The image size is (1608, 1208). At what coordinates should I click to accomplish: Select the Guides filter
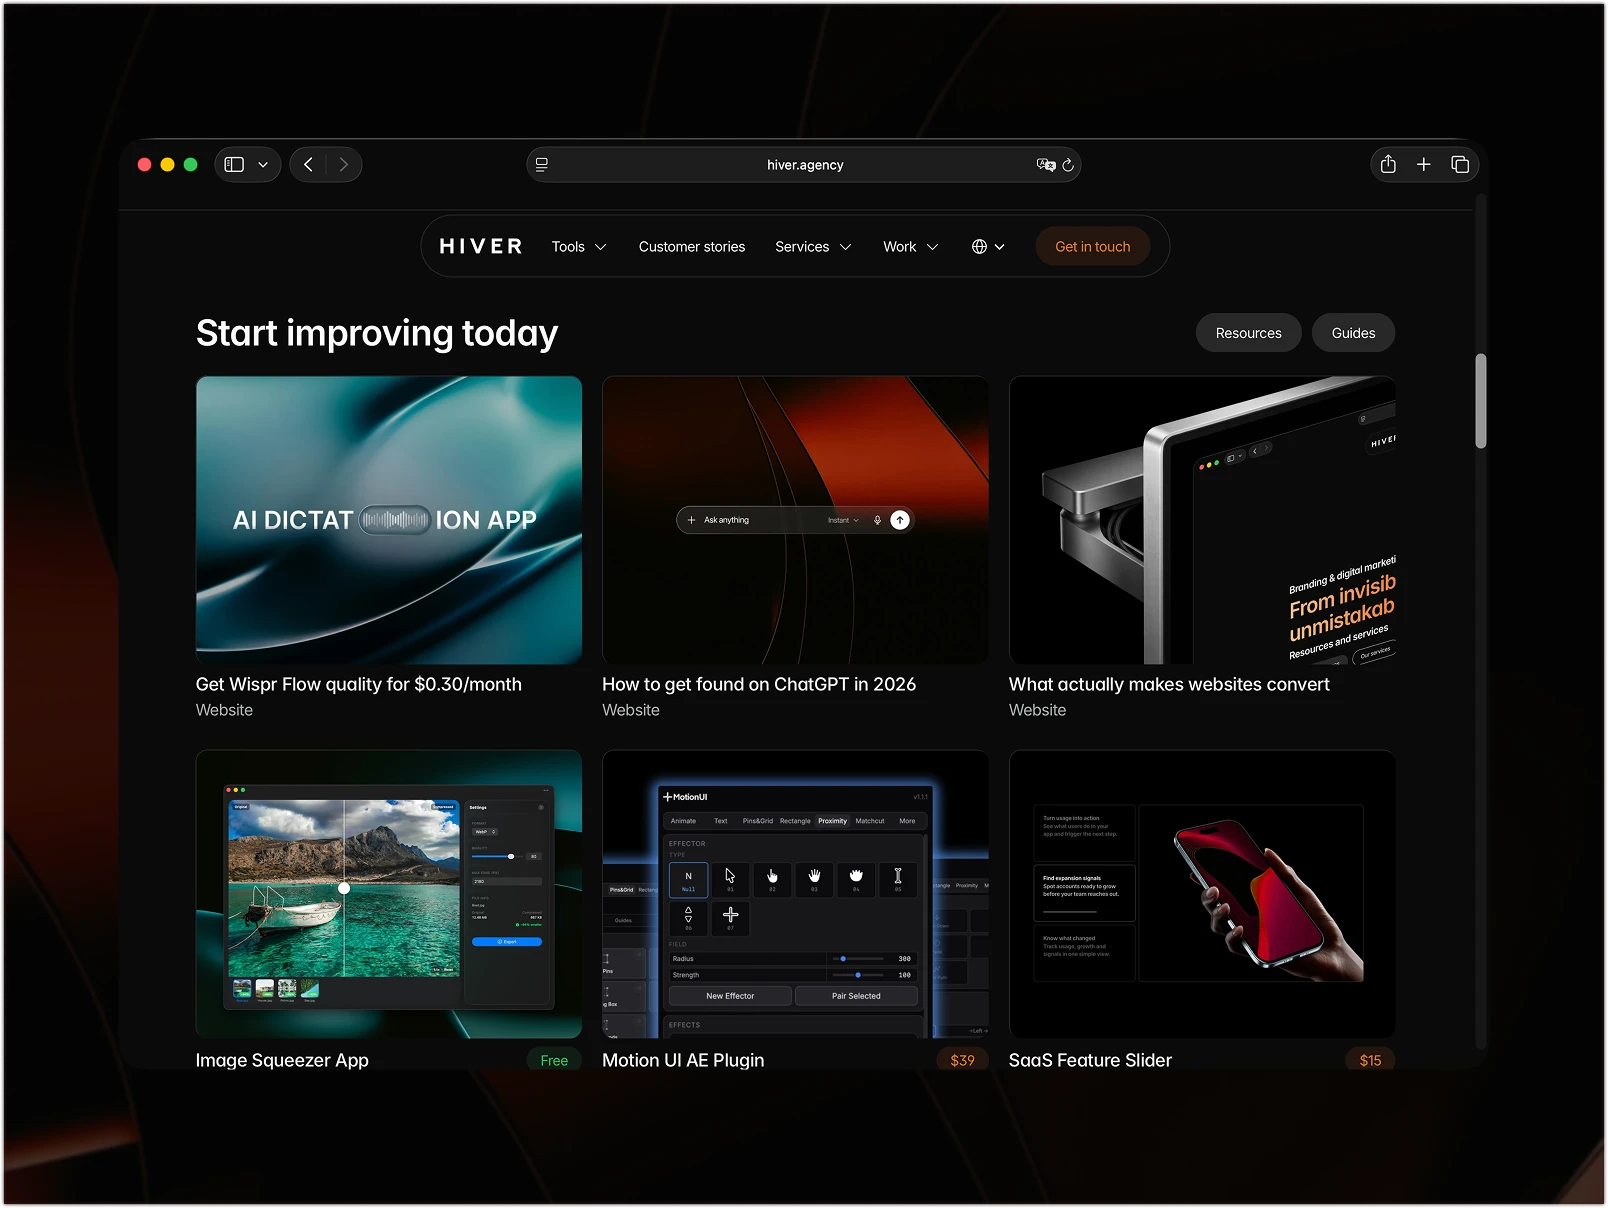pyautogui.click(x=1353, y=333)
